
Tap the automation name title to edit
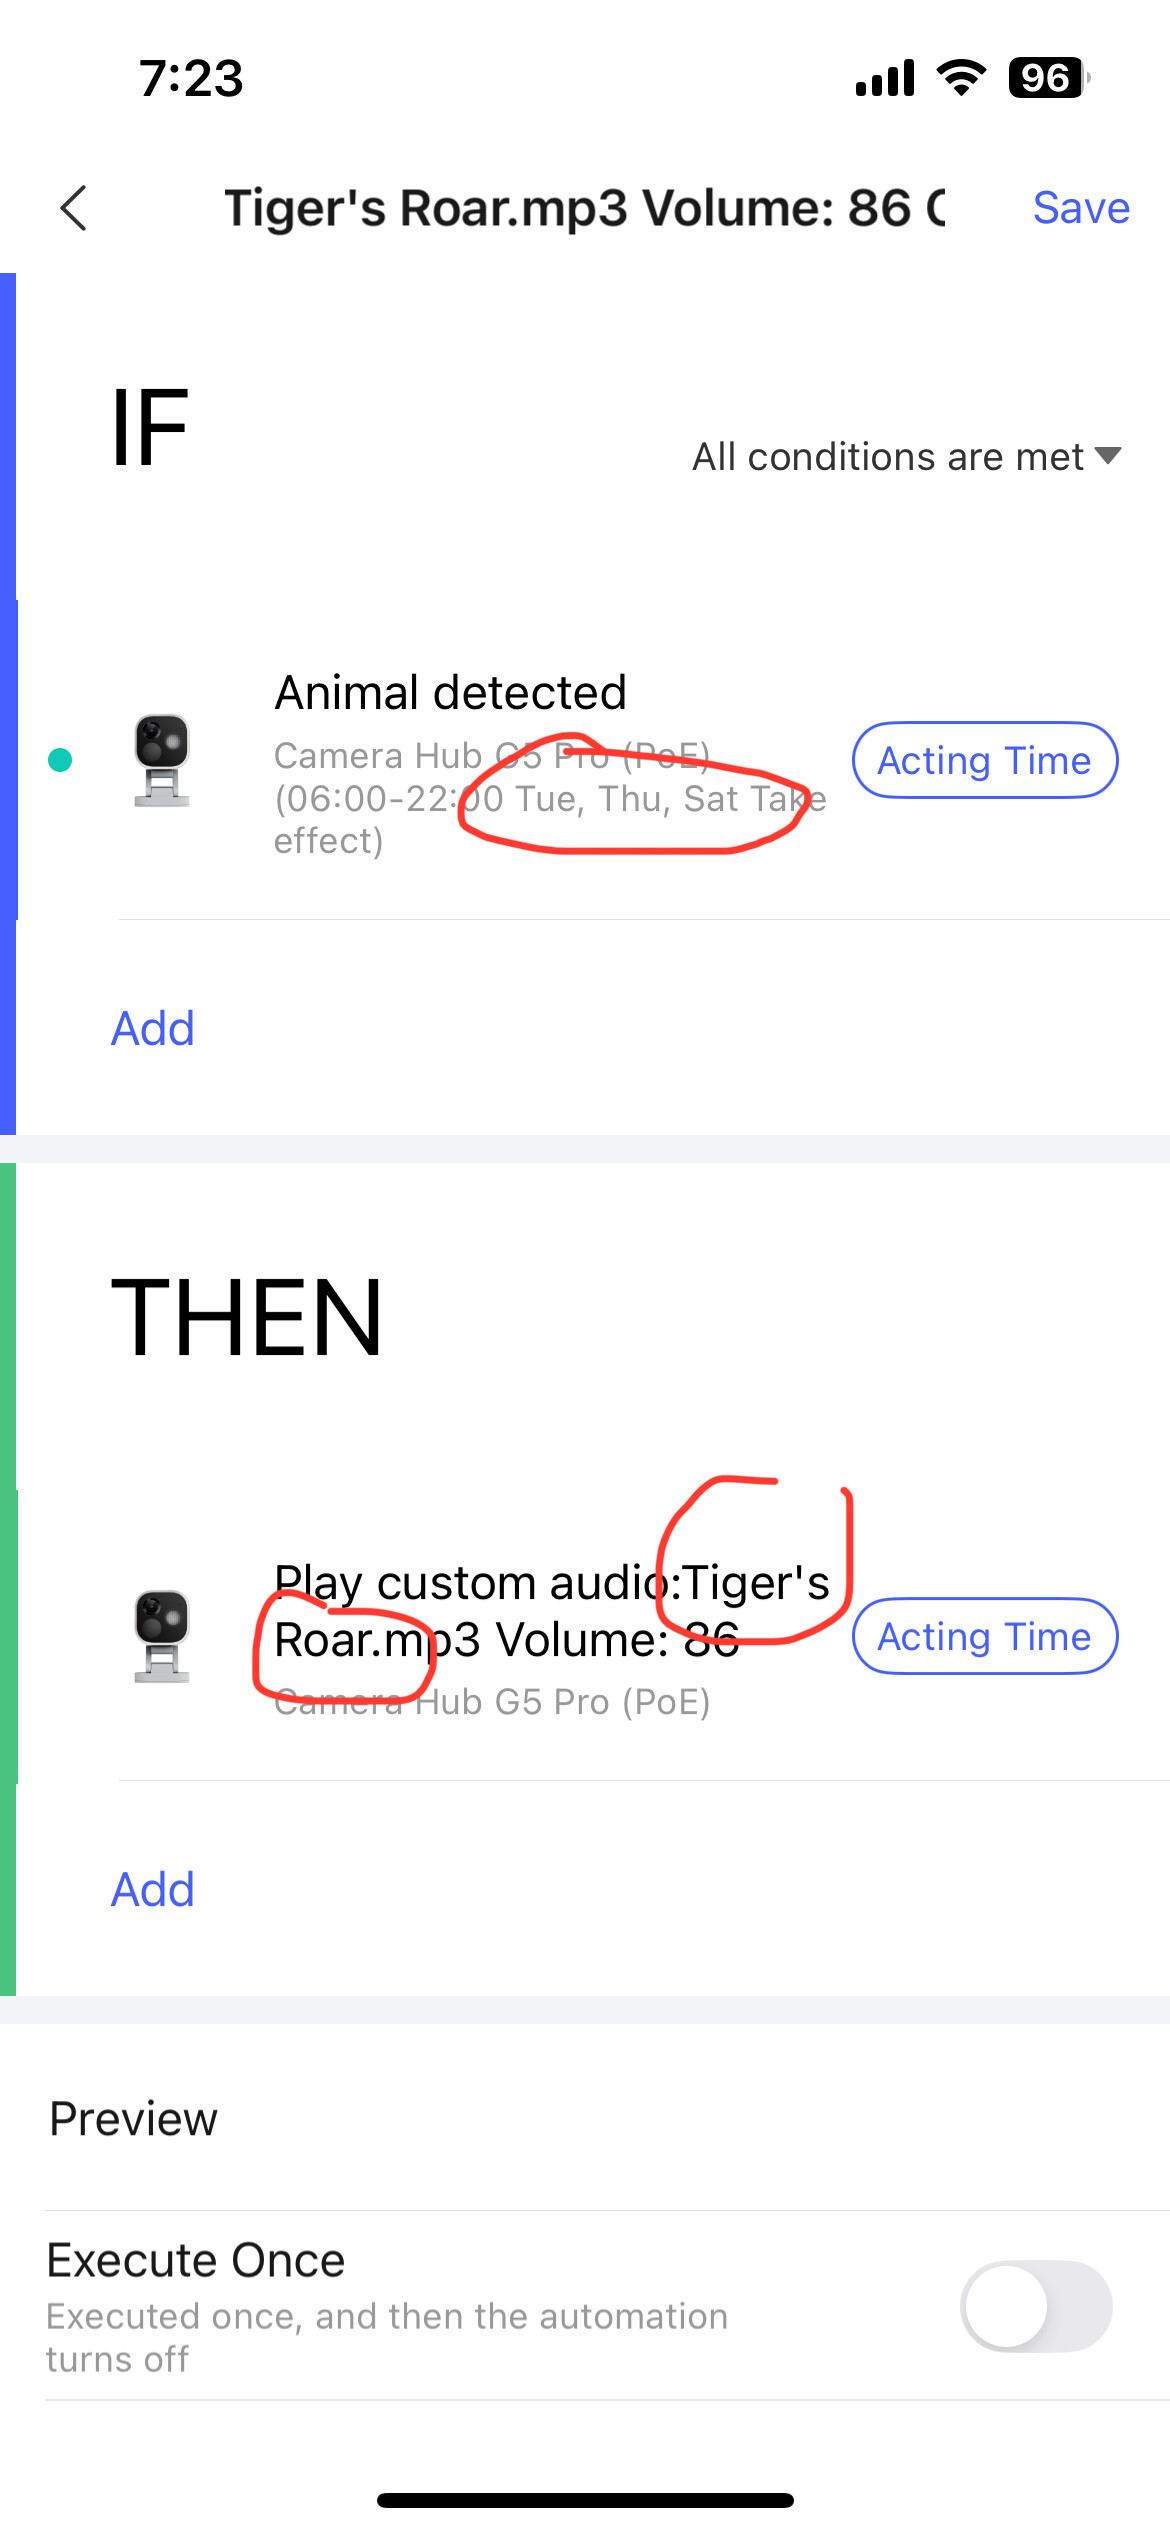coord(584,208)
